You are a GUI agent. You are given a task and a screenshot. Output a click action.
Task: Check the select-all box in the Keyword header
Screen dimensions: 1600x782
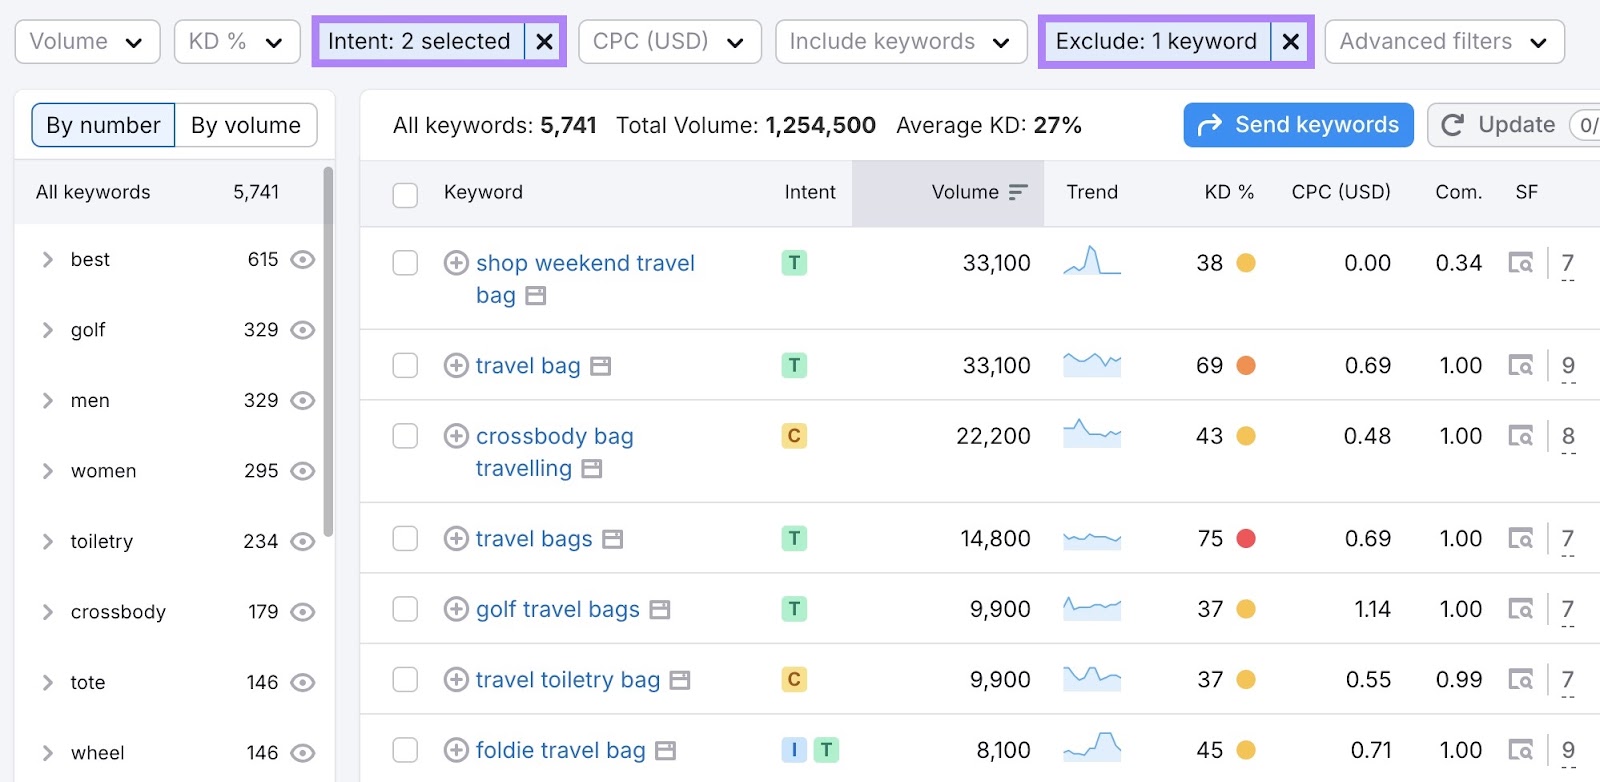tap(405, 194)
